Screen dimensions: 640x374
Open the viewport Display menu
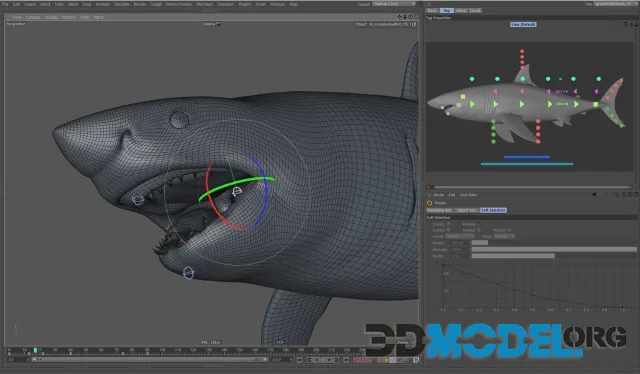point(51,17)
